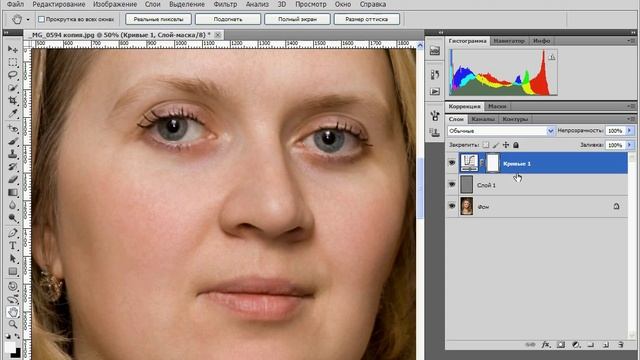Hide the Кривые 1 layer
The image size is (640, 360).
click(452, 163)
